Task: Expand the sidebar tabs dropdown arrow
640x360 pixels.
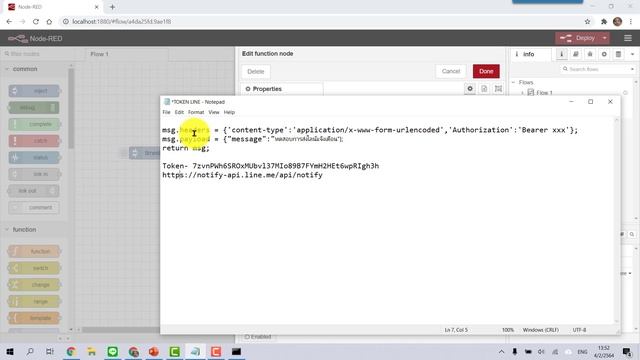Action: click(x=633, y=54)
